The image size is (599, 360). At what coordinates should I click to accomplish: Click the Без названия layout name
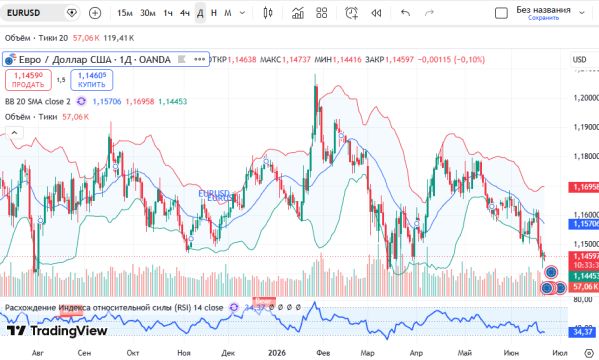543,10
